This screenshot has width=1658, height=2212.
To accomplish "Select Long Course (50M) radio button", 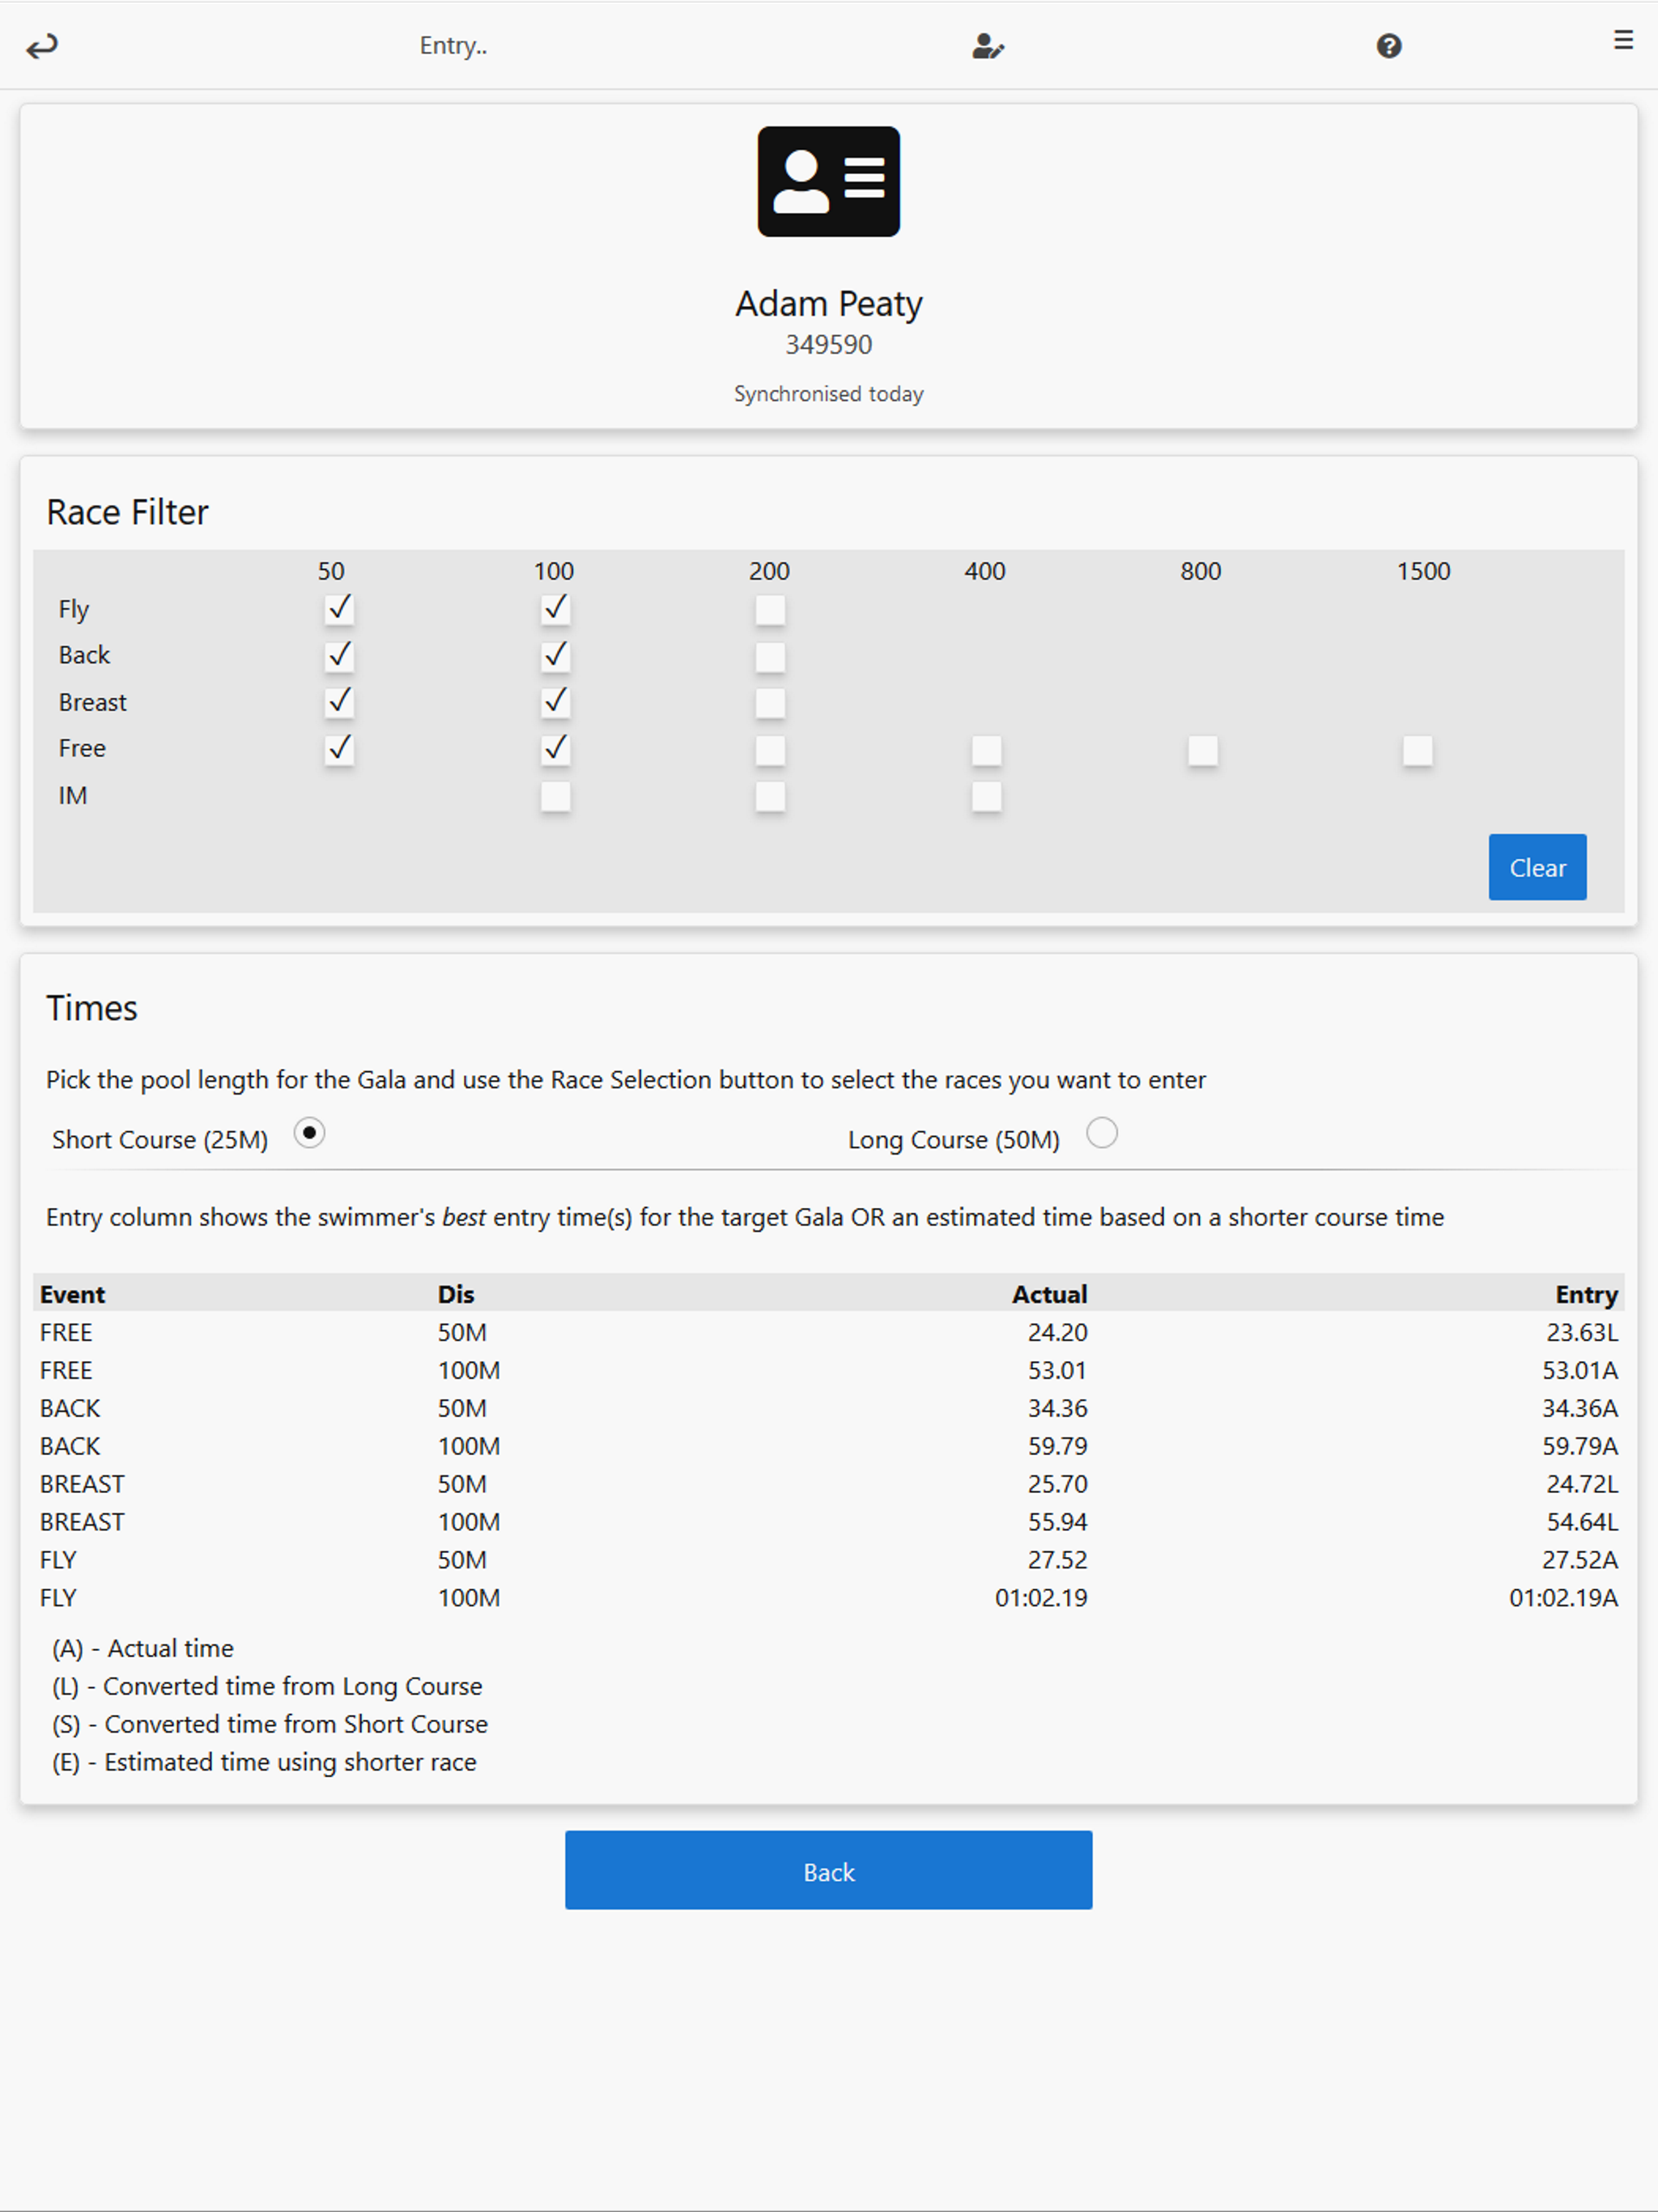I will pos(1102,1133).
